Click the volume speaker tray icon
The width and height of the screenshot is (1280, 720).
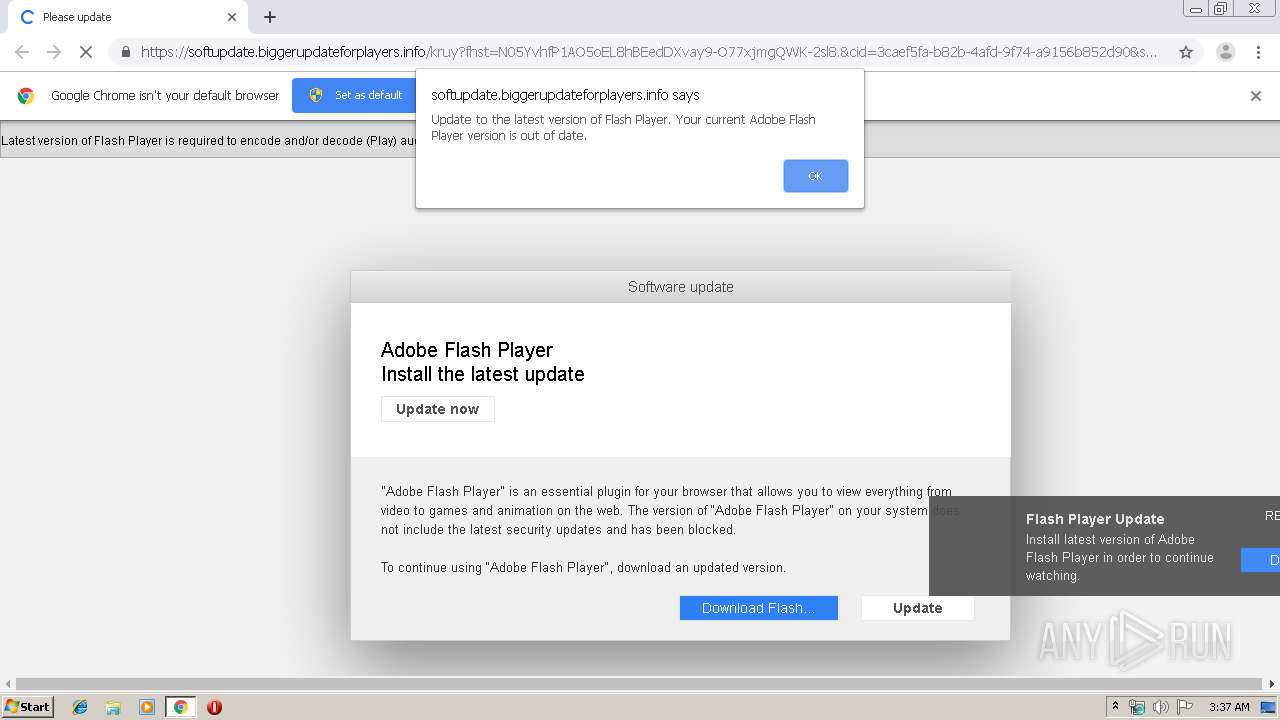[1161, 707]
